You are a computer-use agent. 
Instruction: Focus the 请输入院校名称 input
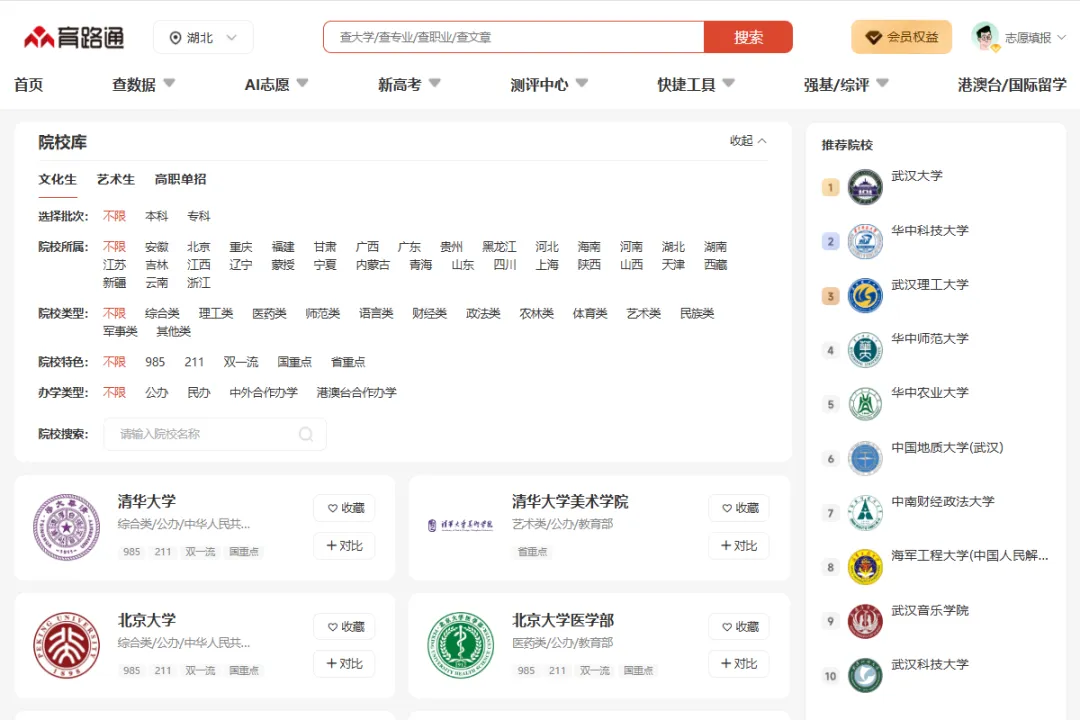pos(215,434)
